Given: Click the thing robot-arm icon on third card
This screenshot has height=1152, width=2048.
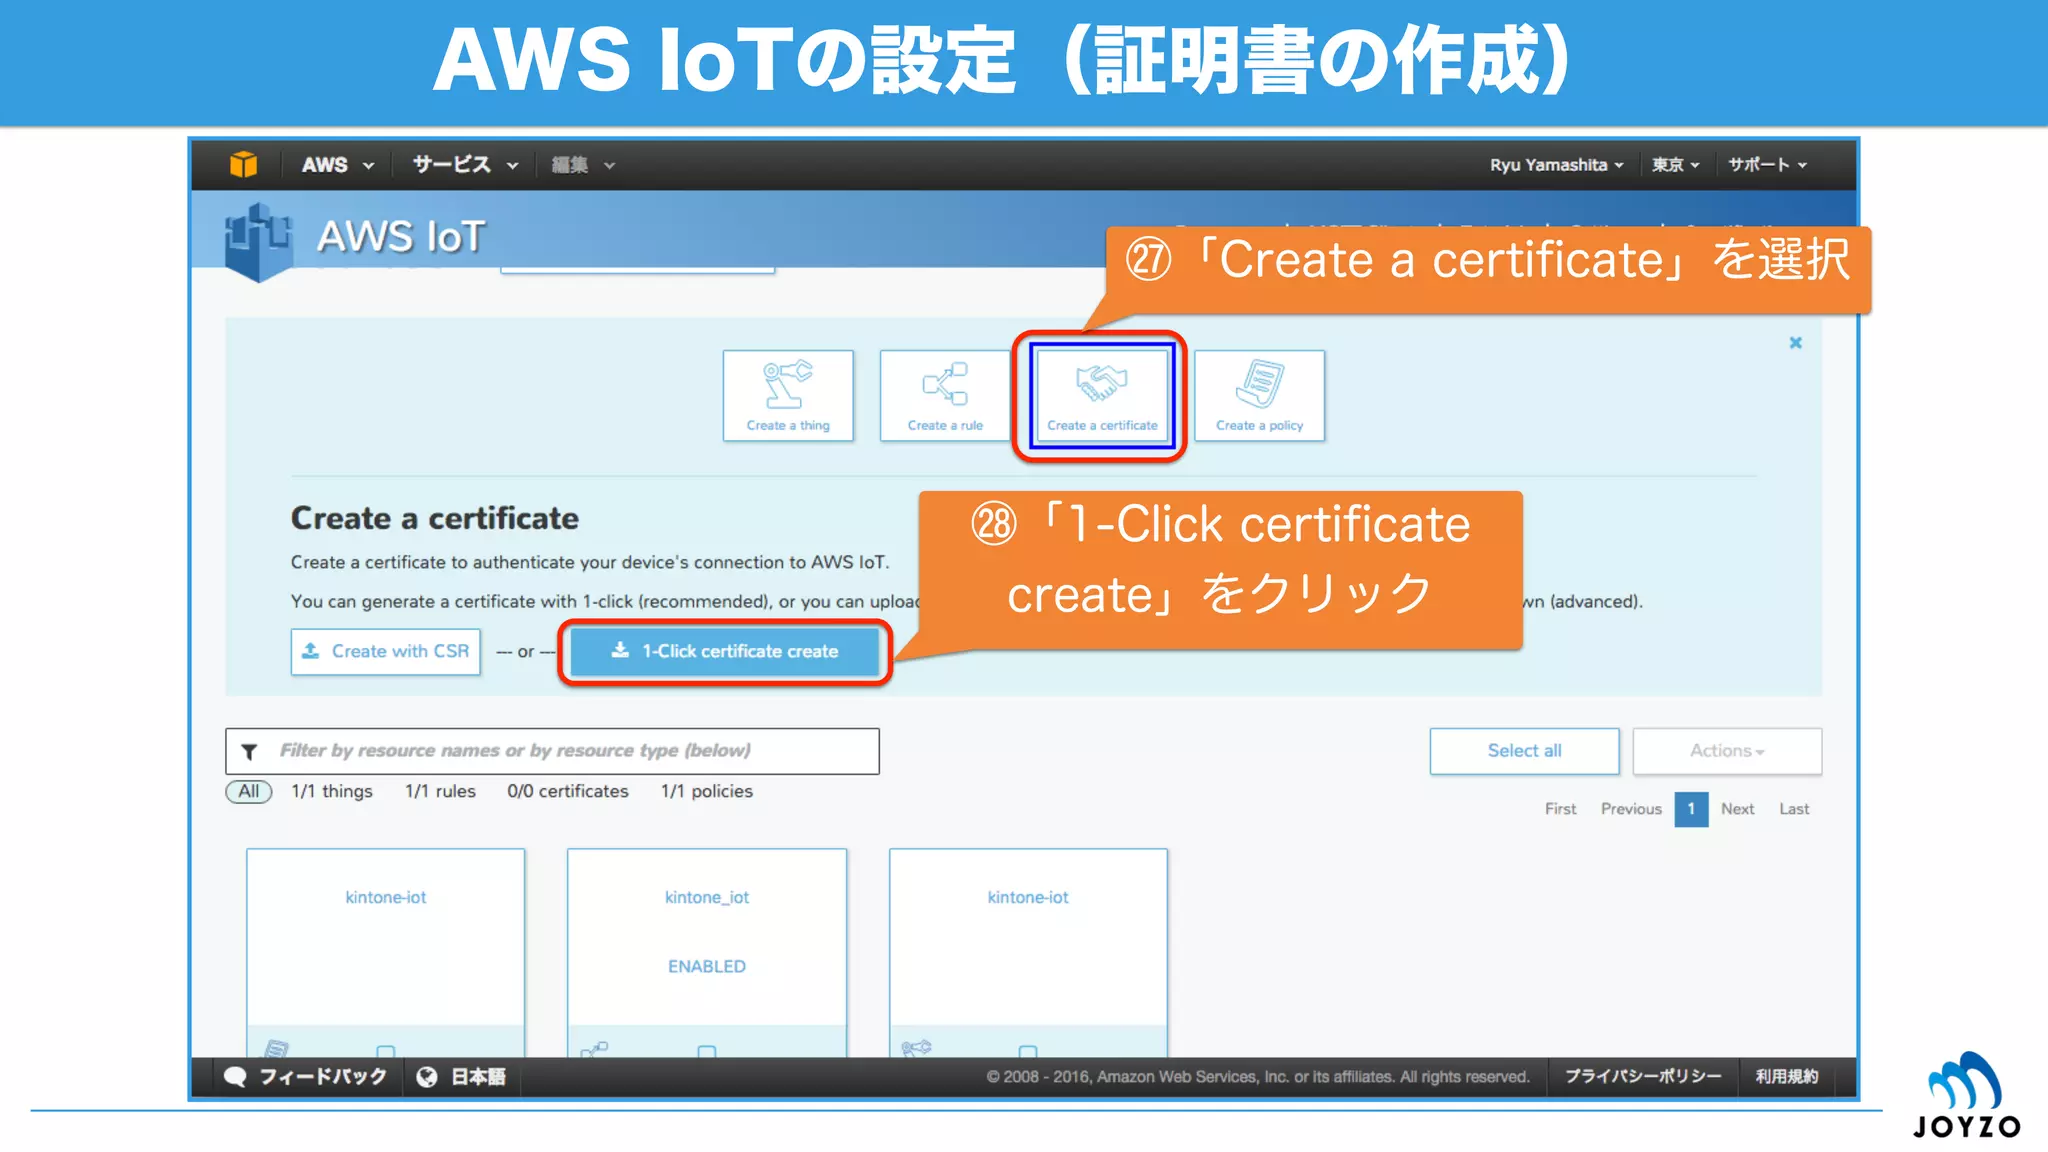Looking at the screenshot, I should point(916,1048).
